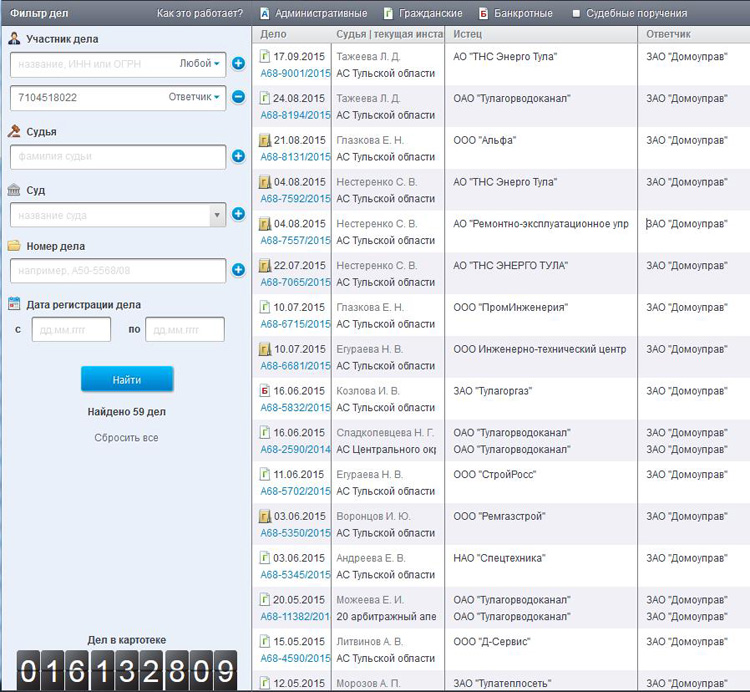
Task: Add another court with plus icon
Action: click(238, 214)
